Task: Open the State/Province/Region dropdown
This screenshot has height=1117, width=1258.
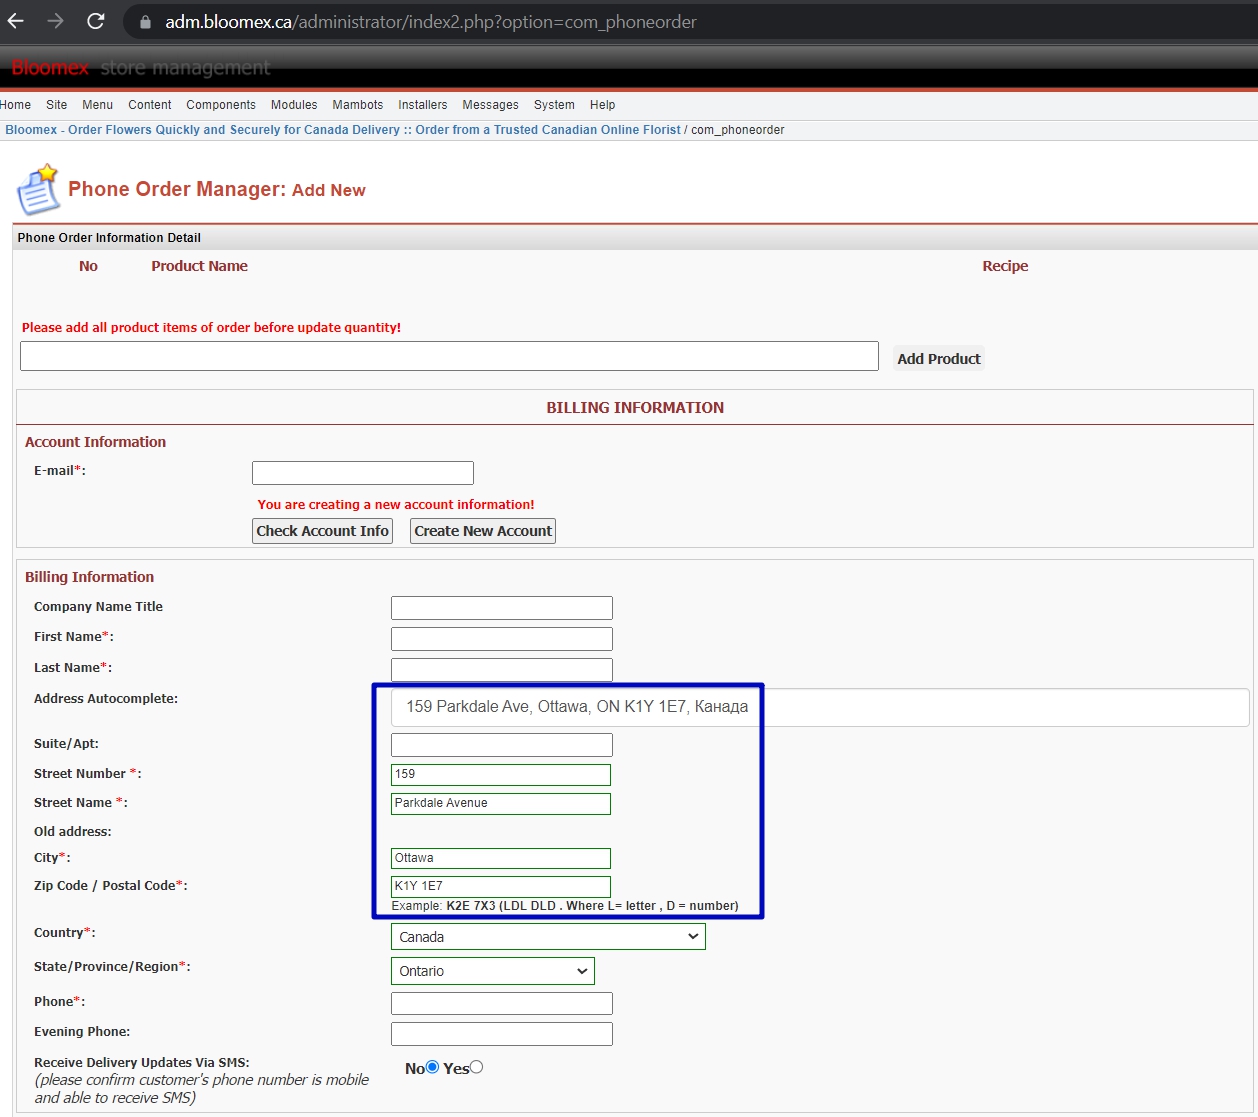Action: point(493,971)
